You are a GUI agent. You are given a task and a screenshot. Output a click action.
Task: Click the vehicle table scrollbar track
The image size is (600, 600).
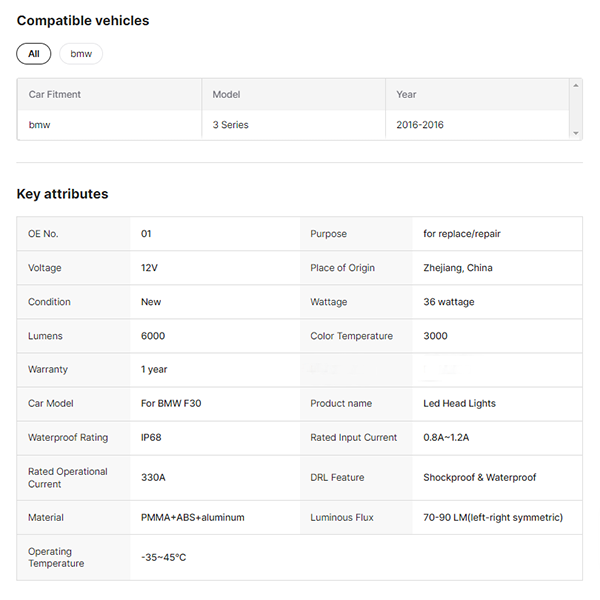tap(575, 110)
